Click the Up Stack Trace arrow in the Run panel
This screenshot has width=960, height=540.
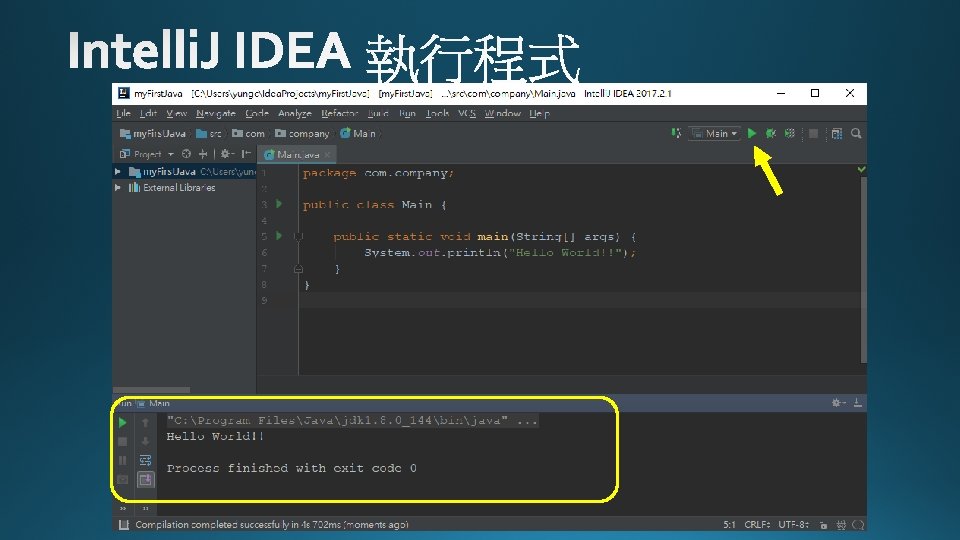(145, 422)
